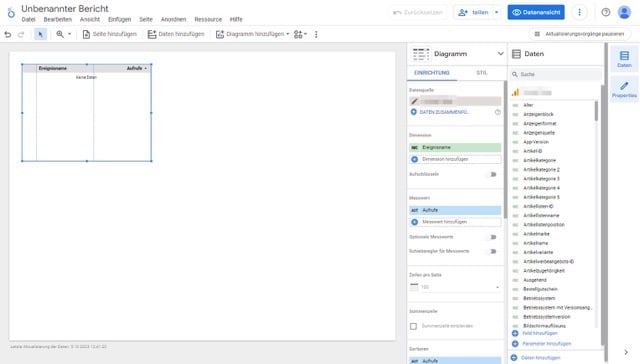This screenshot has height=364, width=640.
Task: Open the toolbar overflow three-dot menu
Action: 316,35
